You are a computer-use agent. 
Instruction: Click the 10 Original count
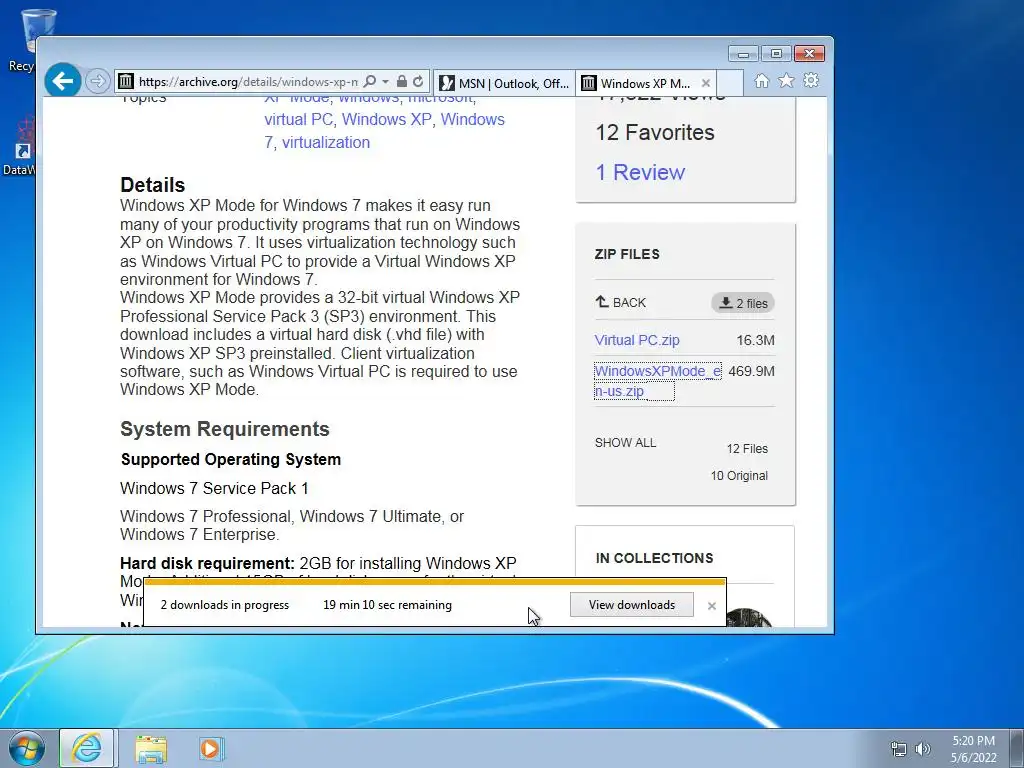tap(739, 475)
